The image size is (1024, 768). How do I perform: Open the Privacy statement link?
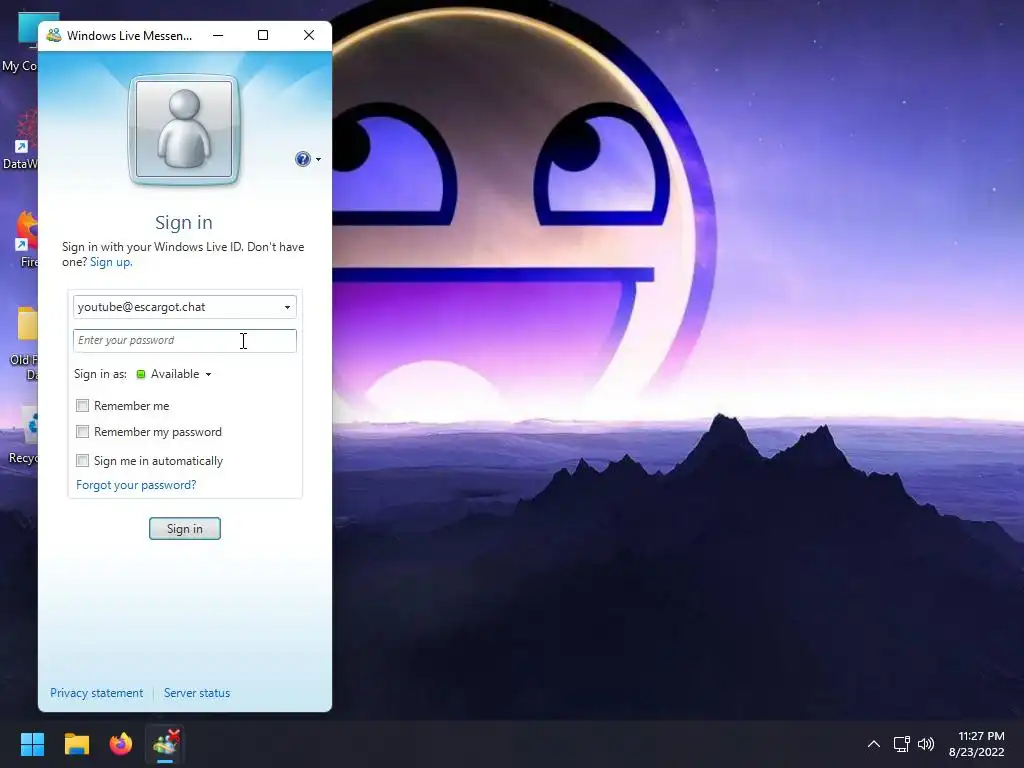(x=97, y=693)
